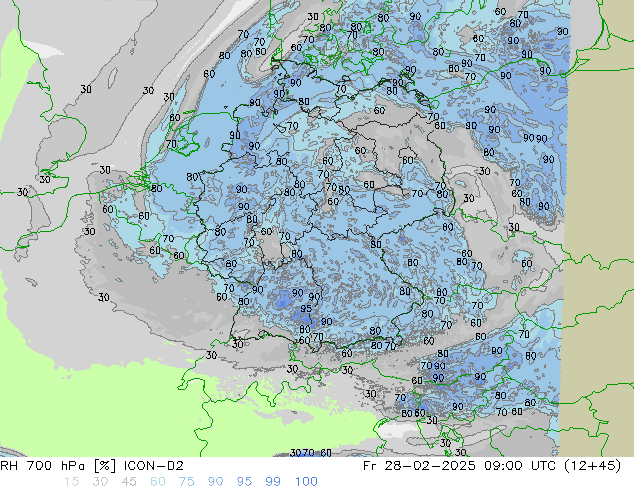Screen dimensions: 634x490
Task: Click the 'RH 700 hPa [%] ICON-D2' title
Action: [92, 466]
